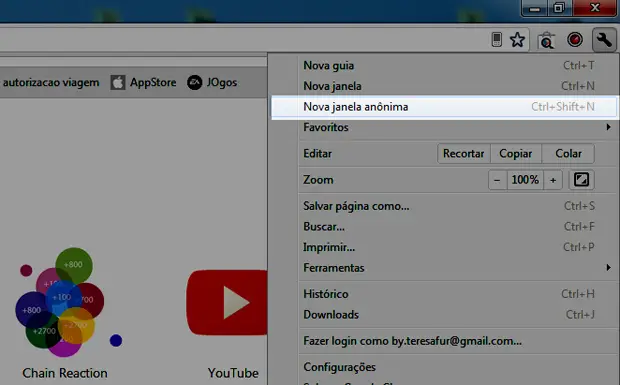620x385 pixels.
Task: Click the YouTube label
Action: 233,373
